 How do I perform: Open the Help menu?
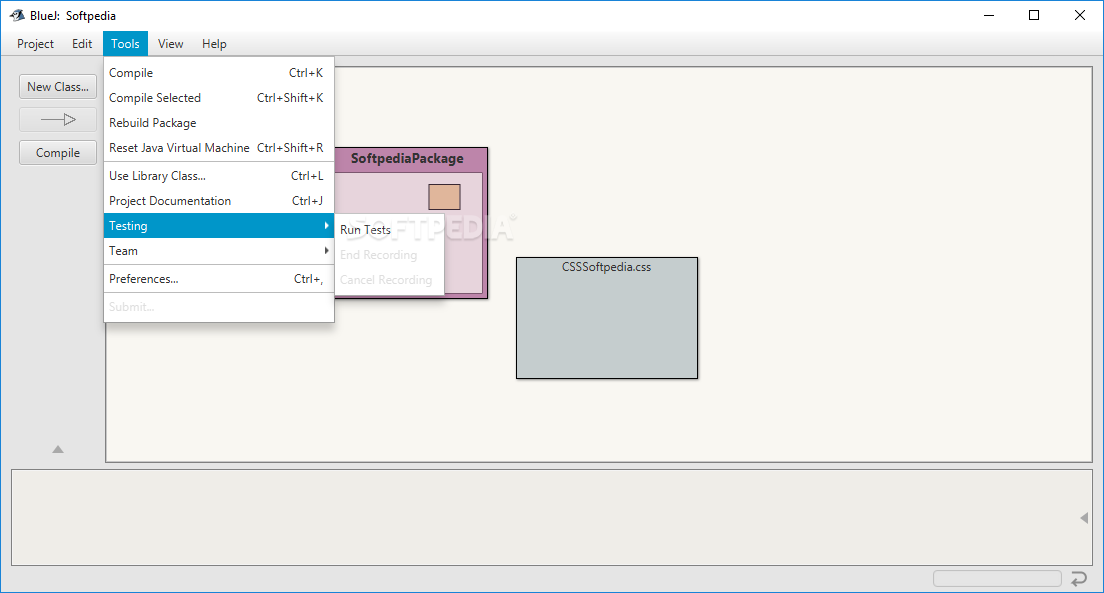click(214, 44)
